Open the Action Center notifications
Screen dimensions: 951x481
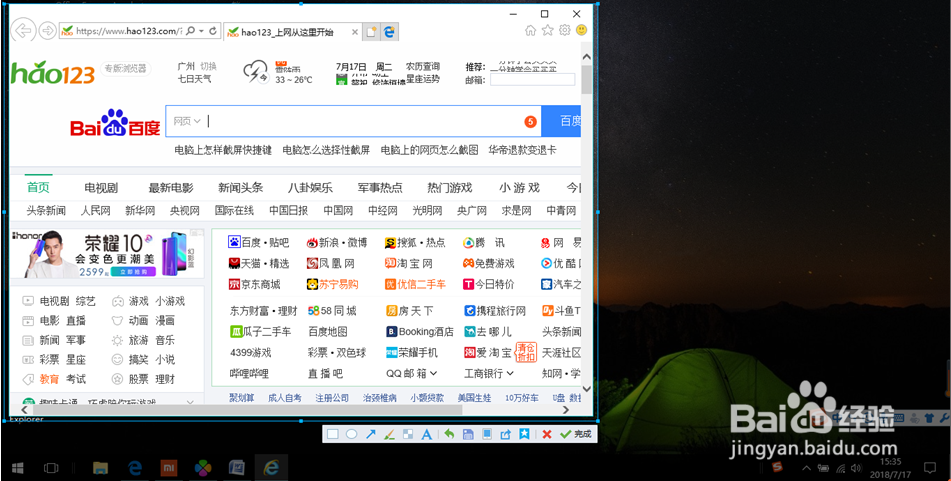pos(929,468)
